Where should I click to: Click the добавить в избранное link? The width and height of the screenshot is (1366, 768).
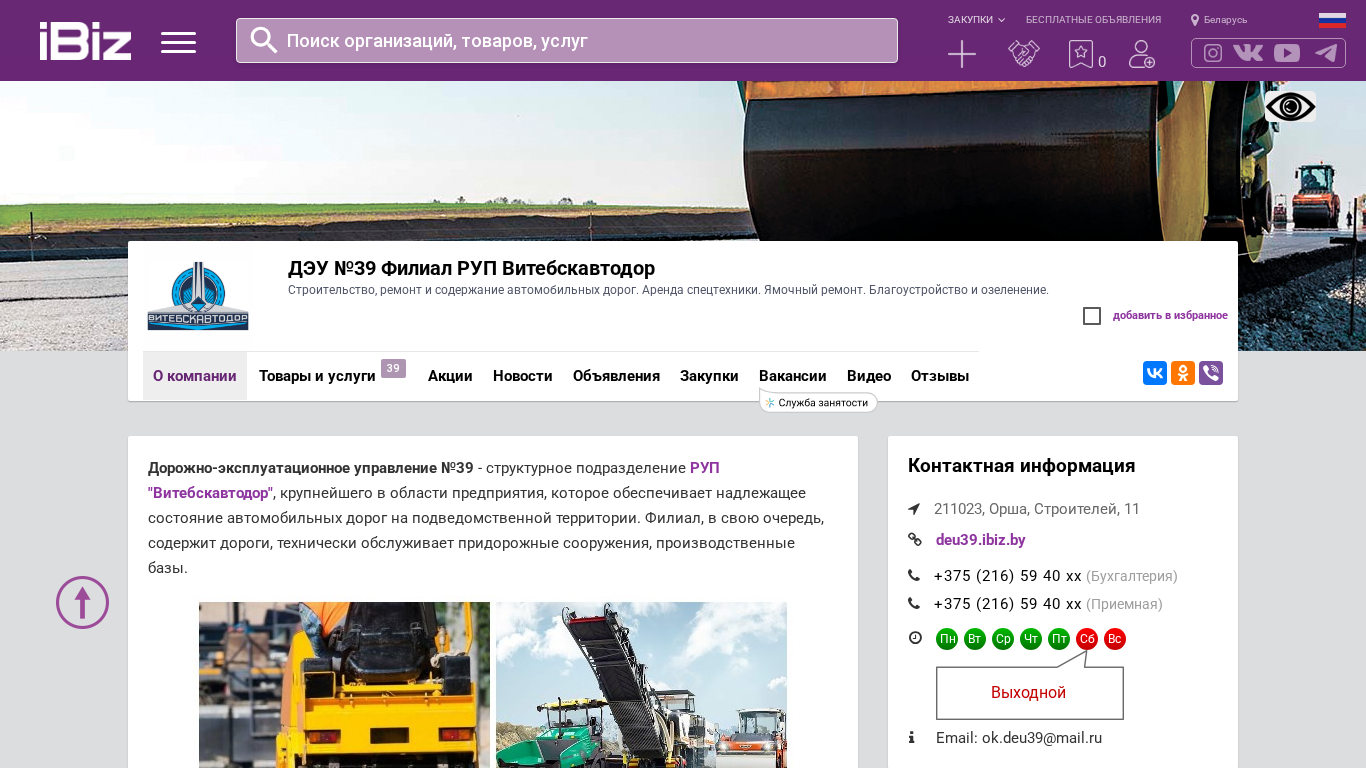pos(1170,316)
